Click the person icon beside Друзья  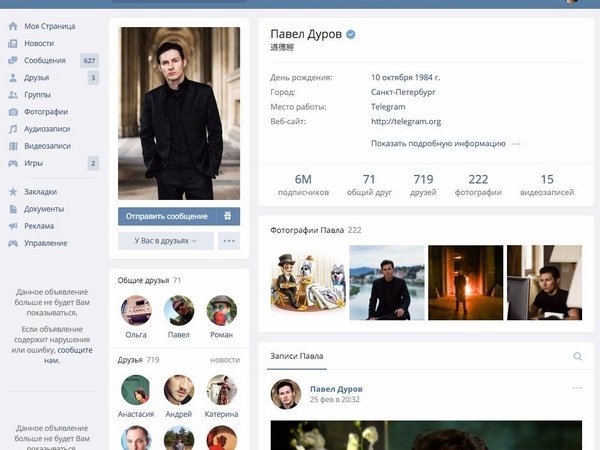coord(13,78)
